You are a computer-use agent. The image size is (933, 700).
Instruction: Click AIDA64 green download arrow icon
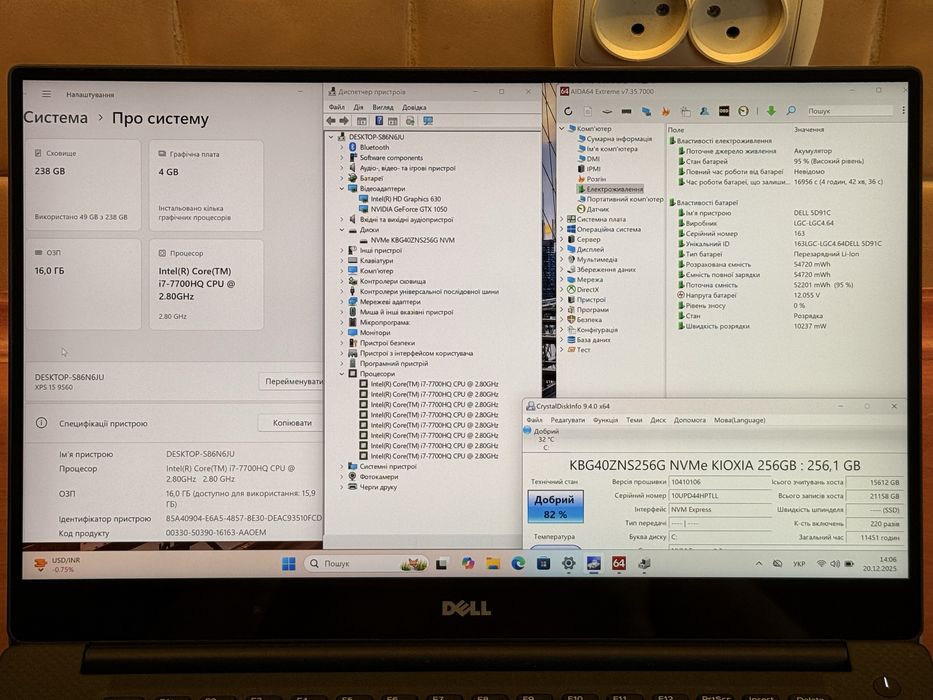pos(771,111)
